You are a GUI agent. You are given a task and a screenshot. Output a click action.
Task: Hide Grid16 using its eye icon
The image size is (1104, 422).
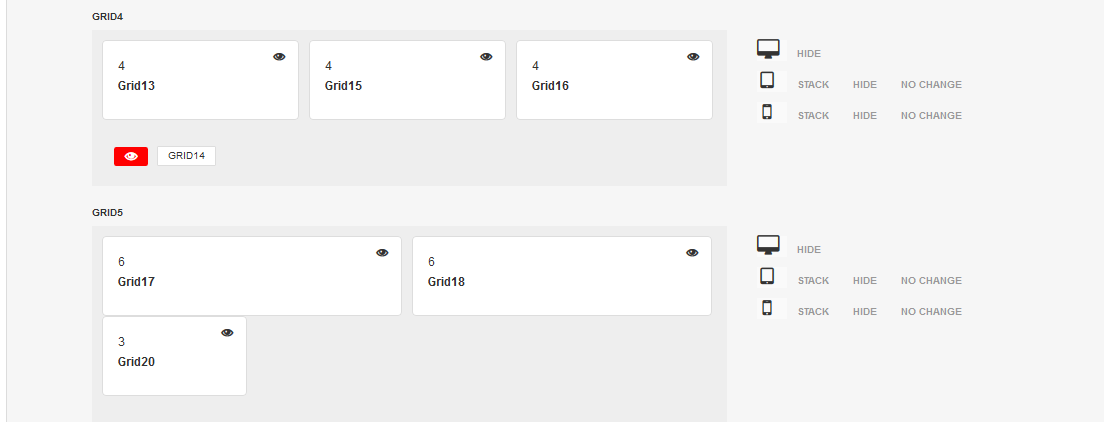(694, 57)
